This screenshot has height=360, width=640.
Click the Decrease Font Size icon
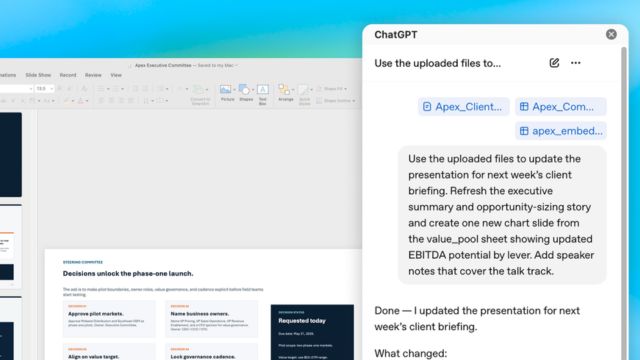pos(69,89)
